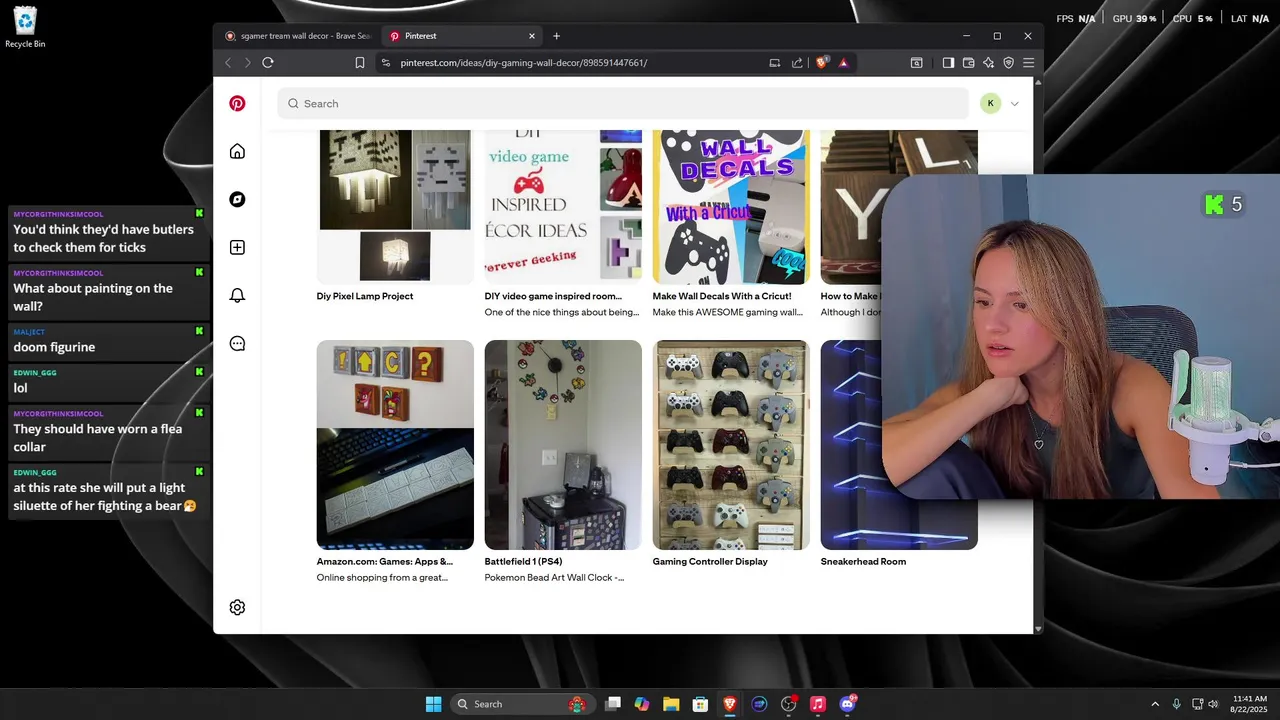Click the Windows taskbar search box
This screenshot has height=720, width=1280.
[x=523, y=704]
